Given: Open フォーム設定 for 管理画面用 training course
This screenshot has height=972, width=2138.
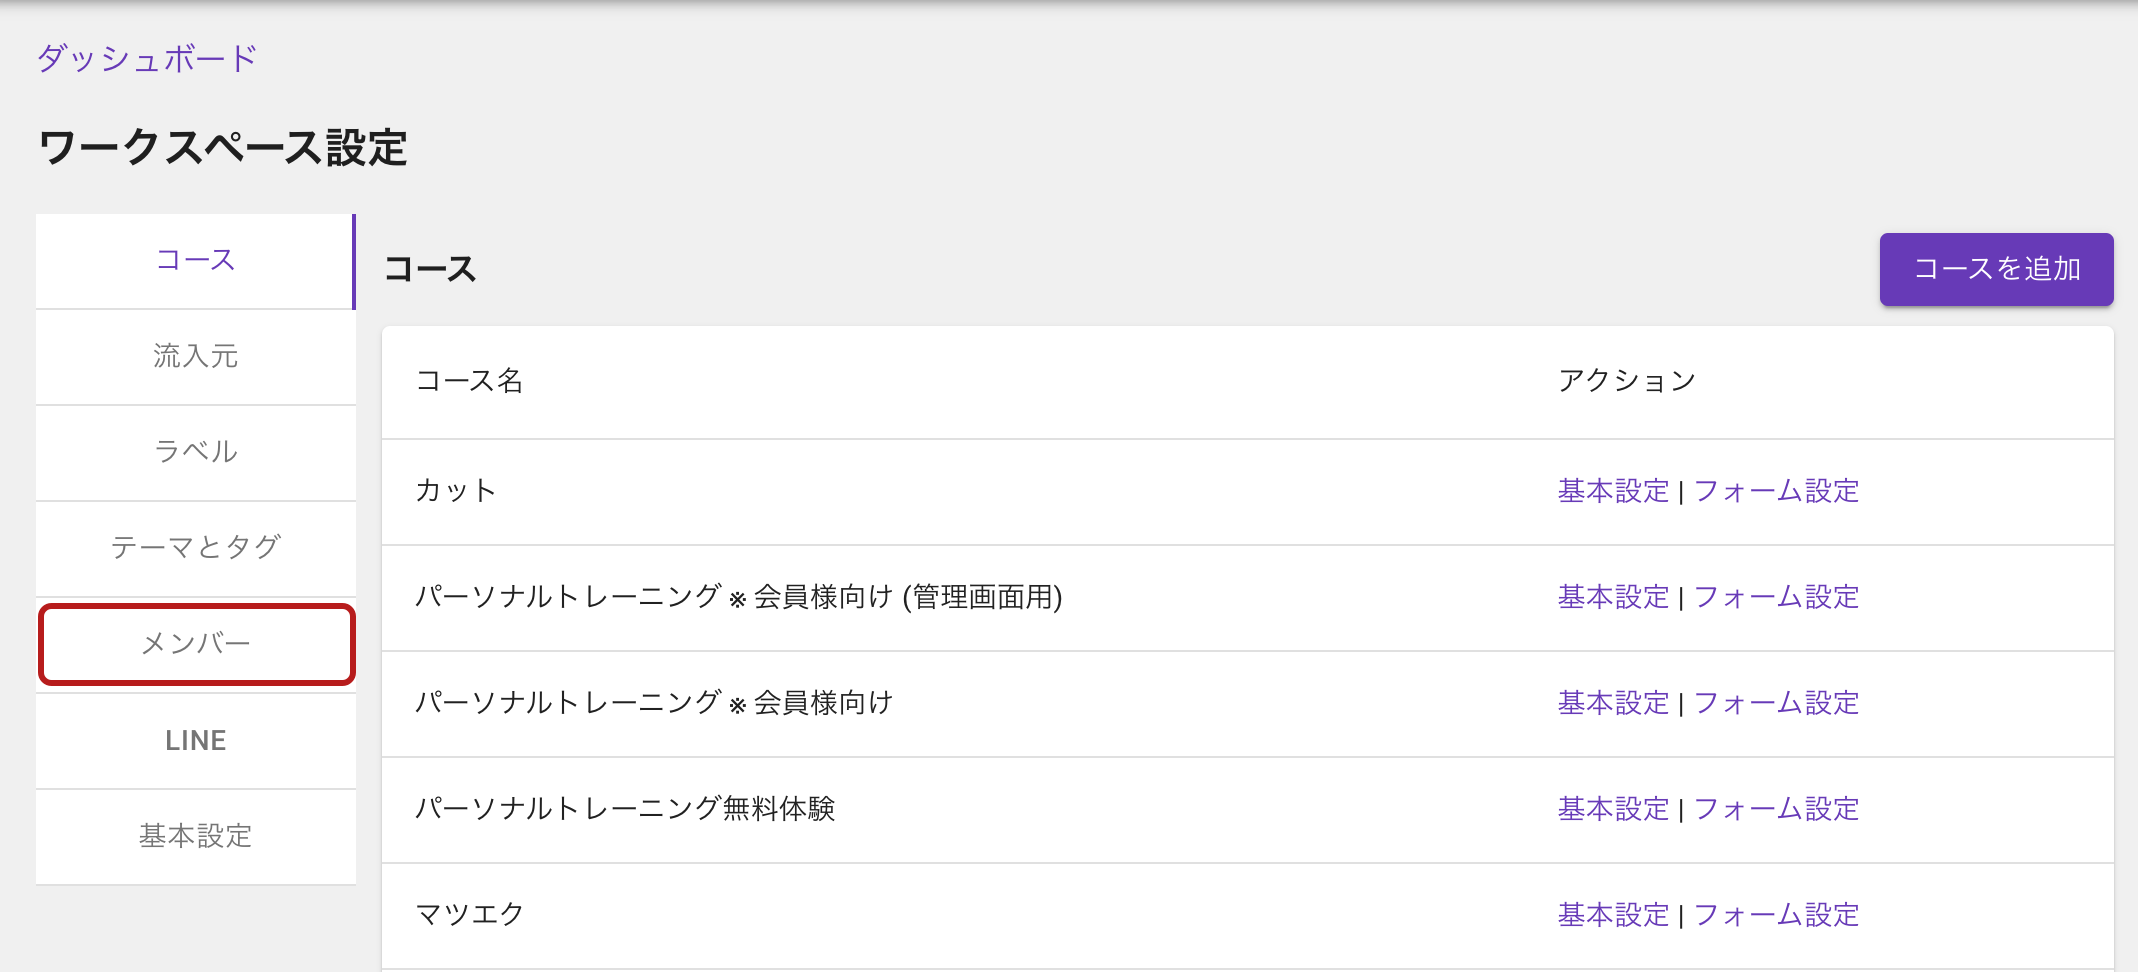Looking at the screenshot, I should pyautogui.click(x=1776, y=597).
